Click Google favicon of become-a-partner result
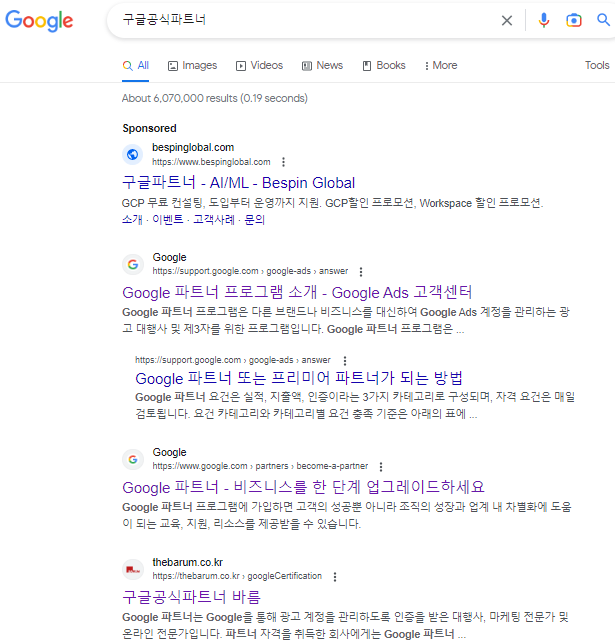This screenshot has width=615, height=641. pyautogui.click(x=133, y=459)
